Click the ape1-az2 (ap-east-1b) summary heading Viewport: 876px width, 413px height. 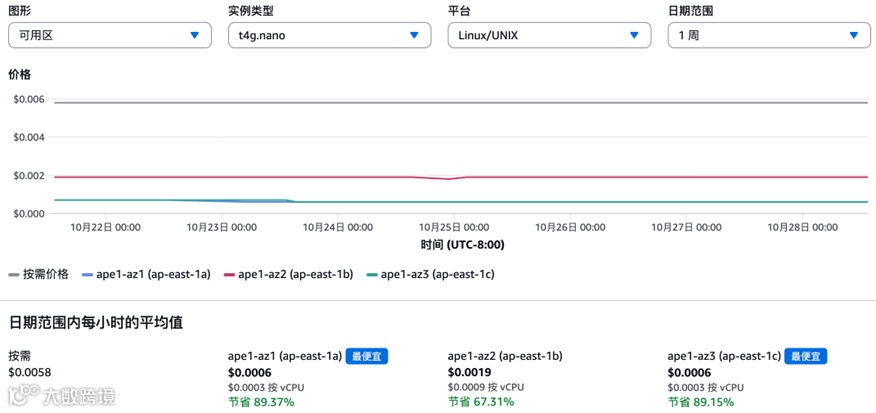tap(505, 356)
